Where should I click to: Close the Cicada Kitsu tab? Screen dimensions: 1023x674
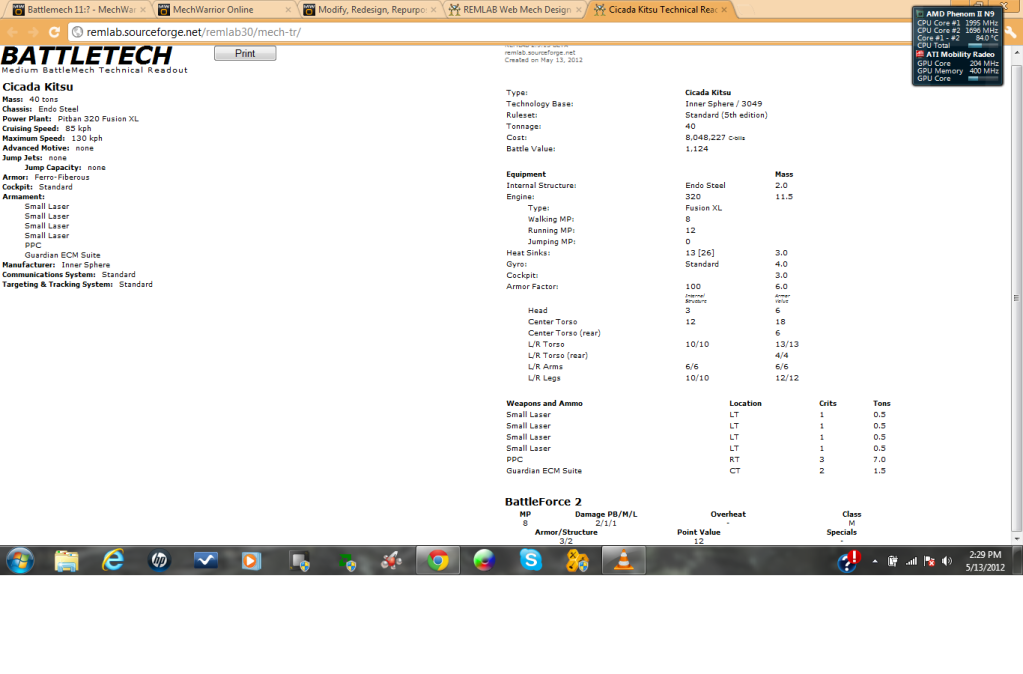(724, 10)
